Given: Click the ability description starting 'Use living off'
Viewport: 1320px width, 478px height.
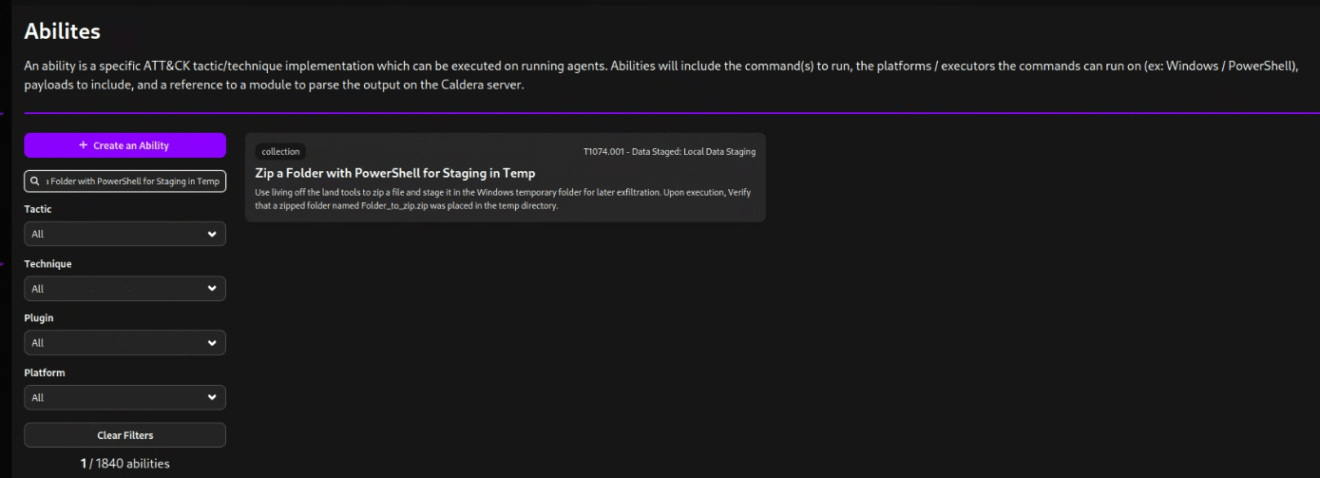Looking at the screenshot, I should pos(500,198).
